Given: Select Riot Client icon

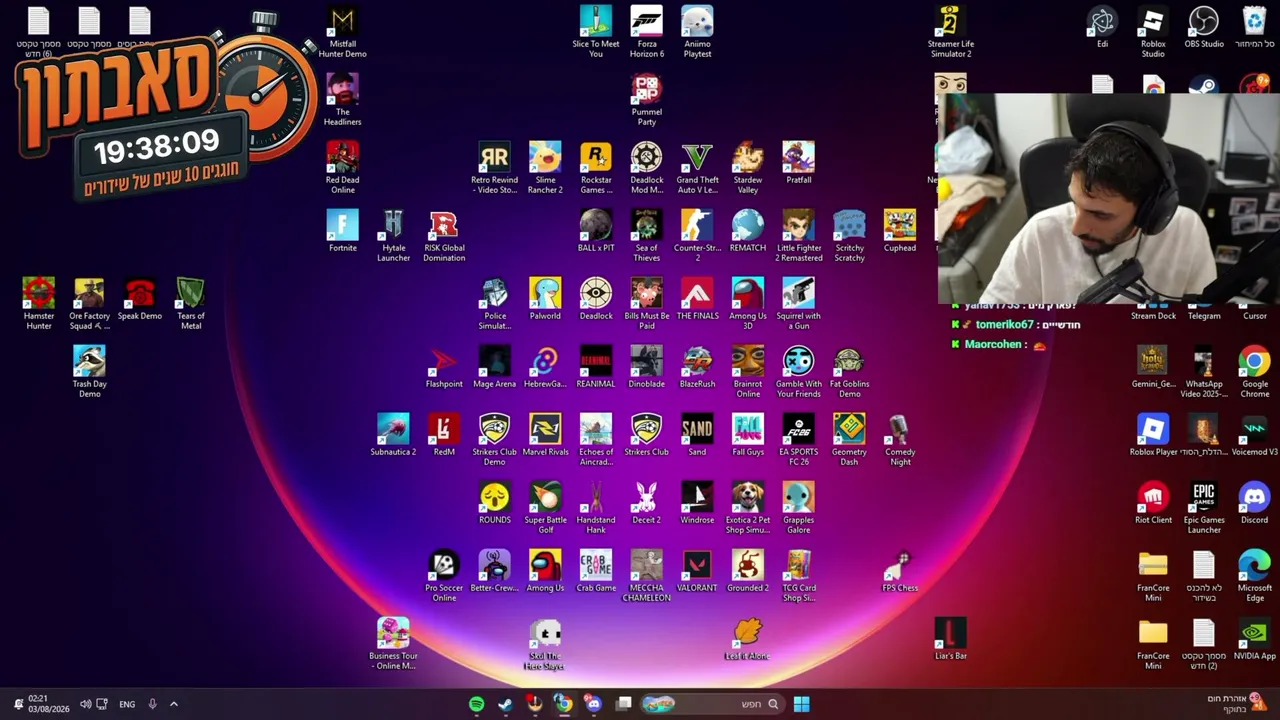Looking at the screenshot, I should click(1153, 503).
